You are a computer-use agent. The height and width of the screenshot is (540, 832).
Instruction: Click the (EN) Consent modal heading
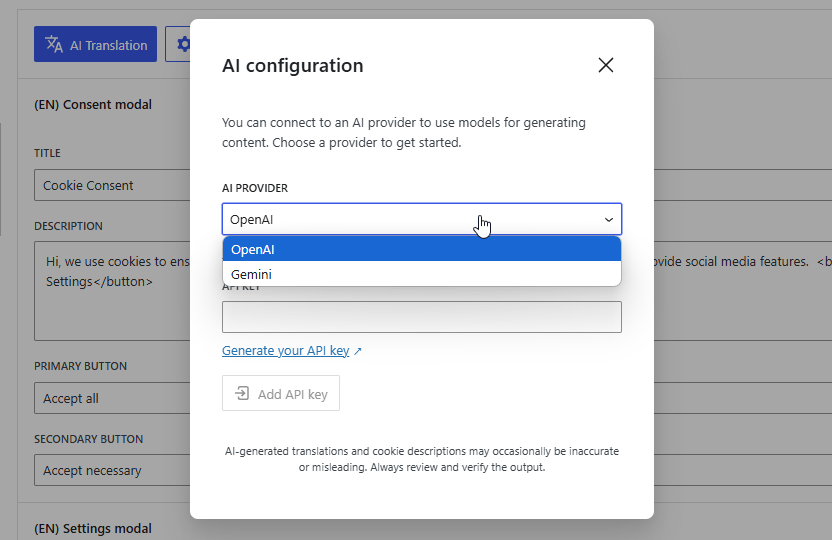pos(93,104)
